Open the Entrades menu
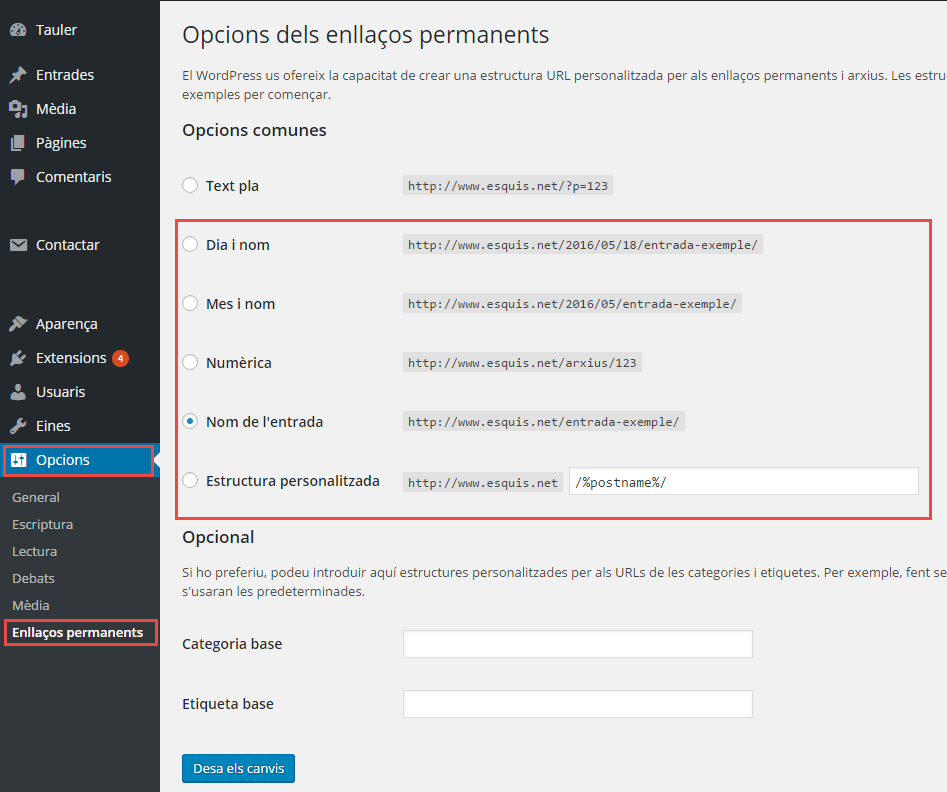 pyautogui.click(x=65, y=75)
